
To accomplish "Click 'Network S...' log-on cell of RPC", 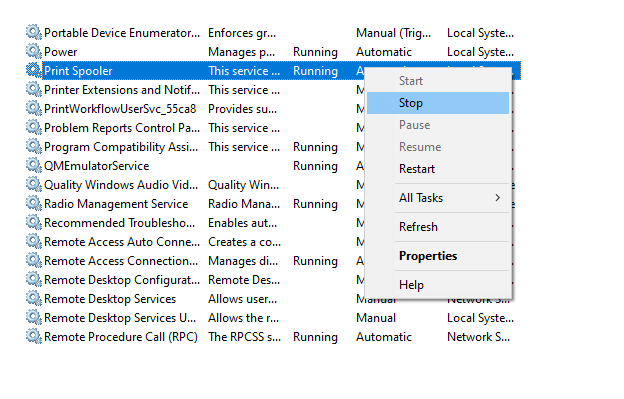I will point(478,337).
